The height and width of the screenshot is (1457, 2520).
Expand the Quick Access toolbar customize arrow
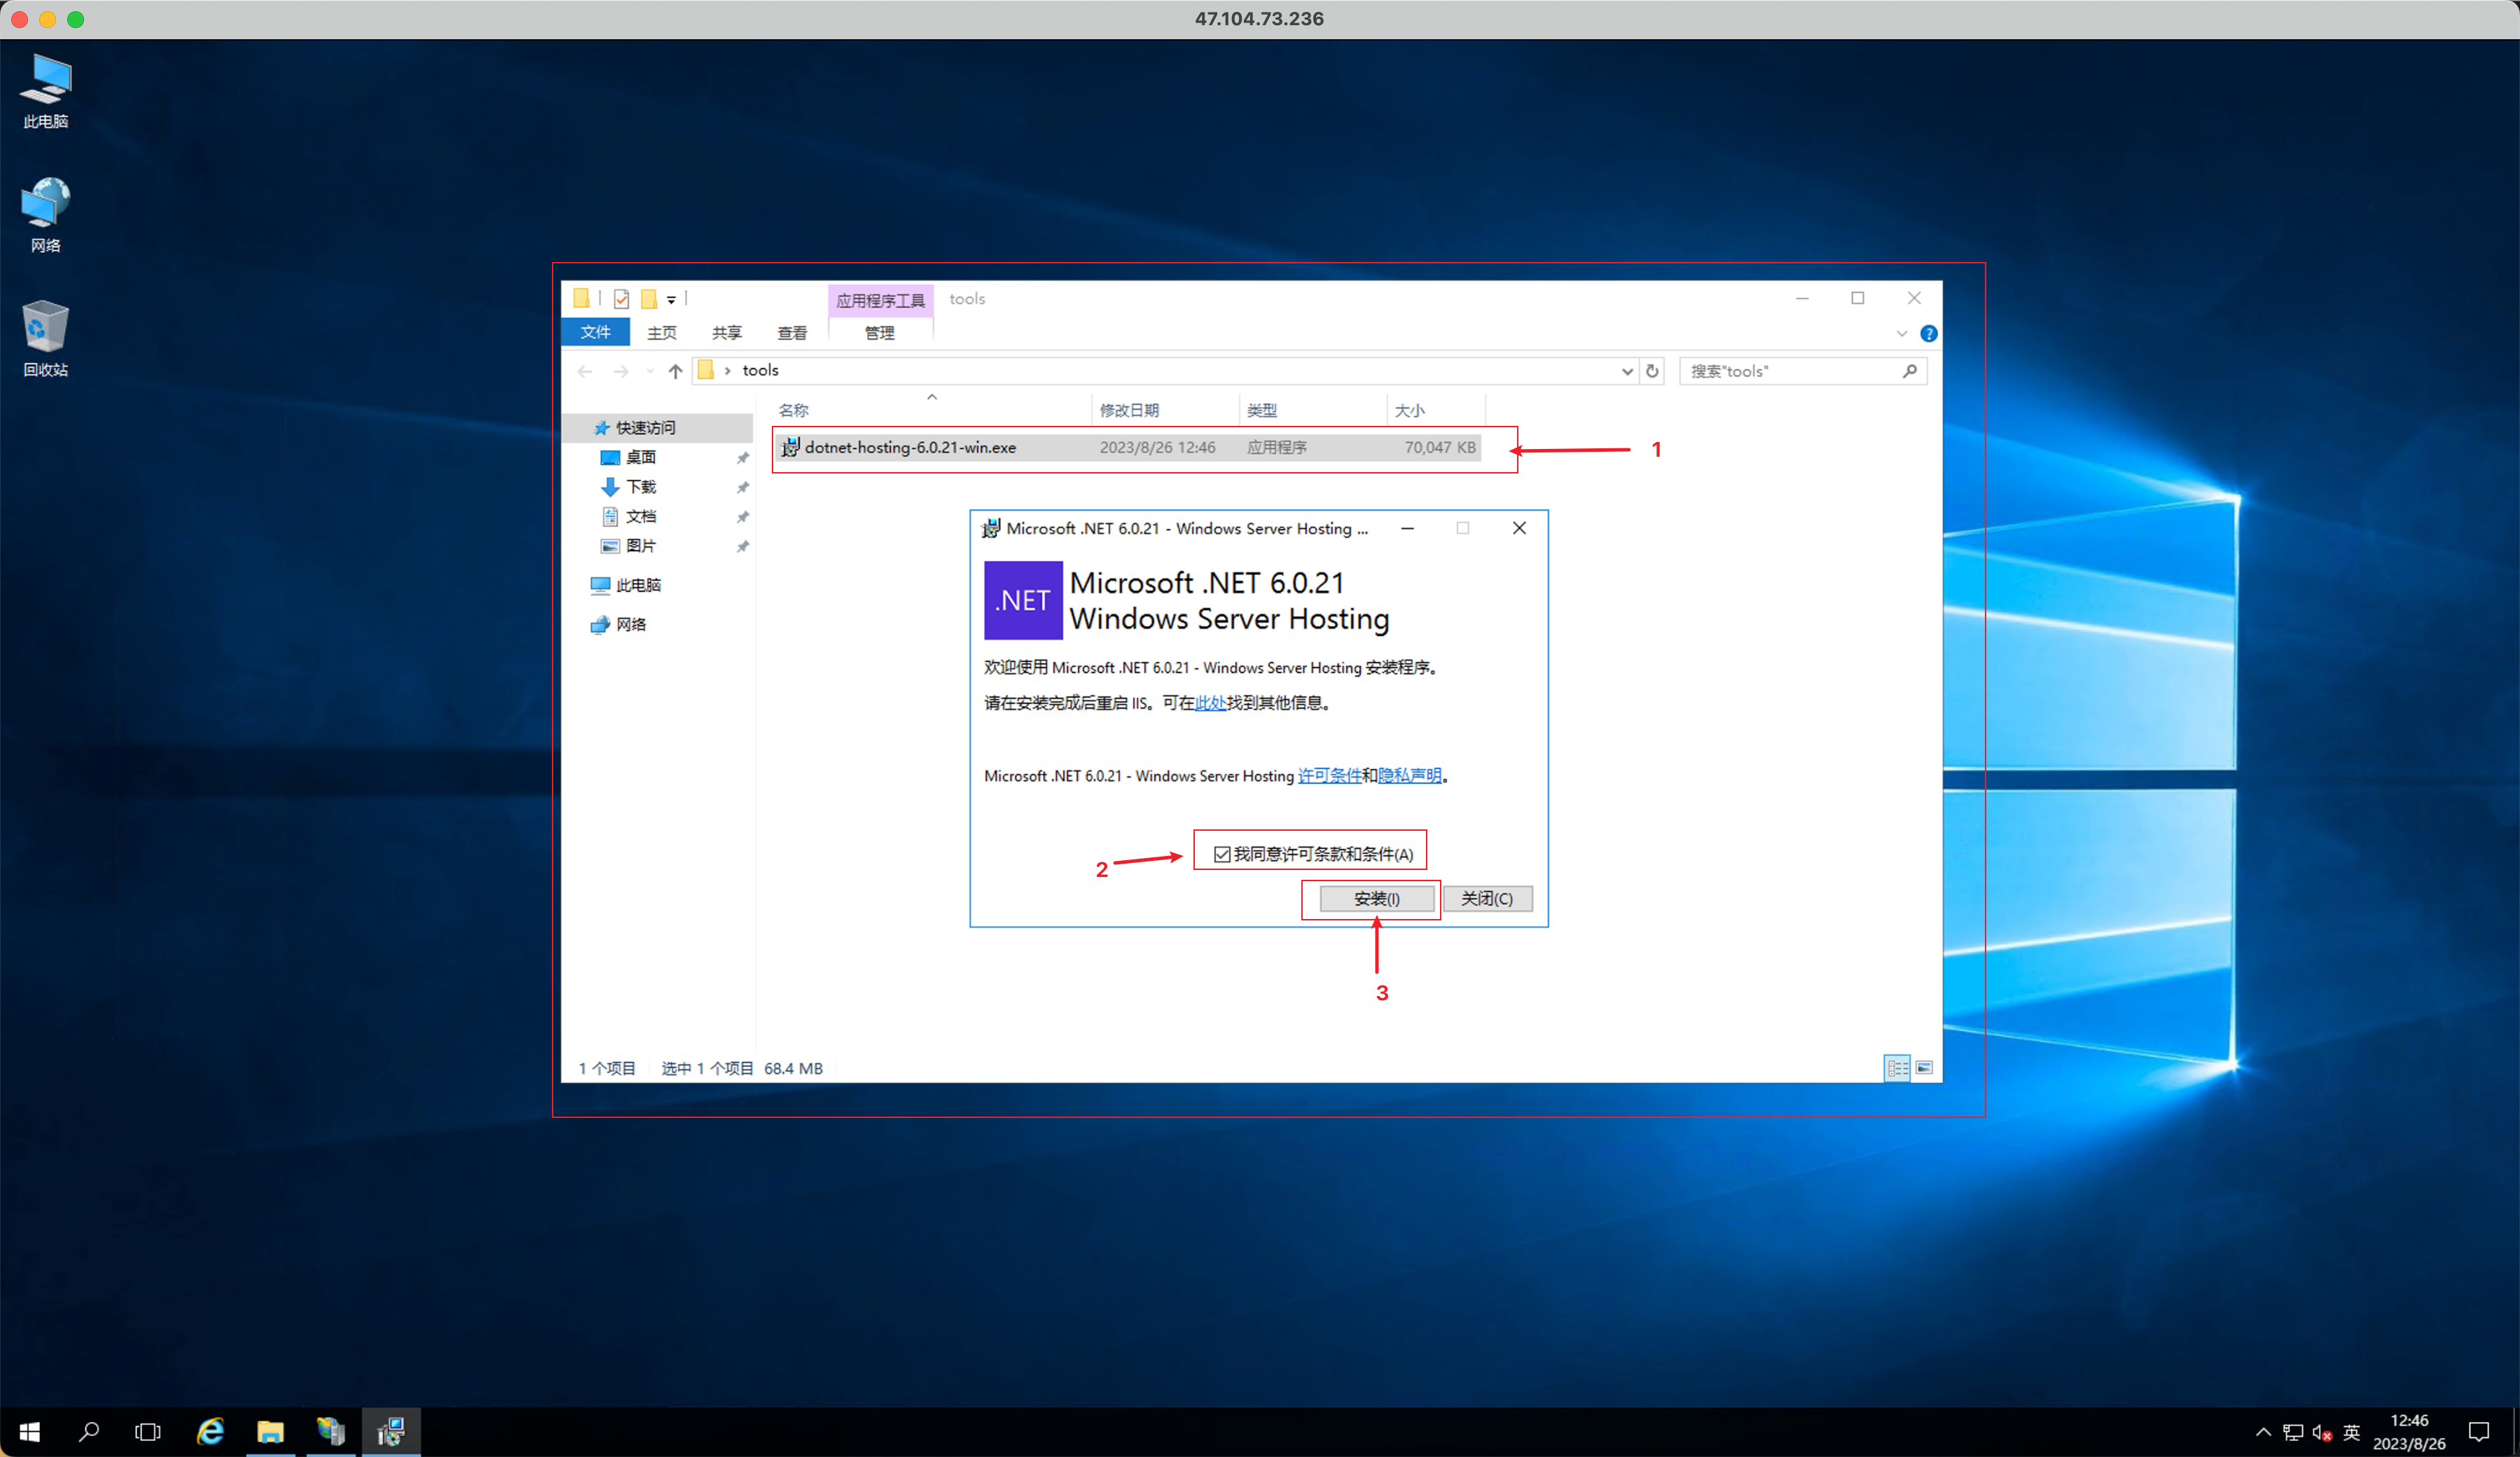(672, 299)
